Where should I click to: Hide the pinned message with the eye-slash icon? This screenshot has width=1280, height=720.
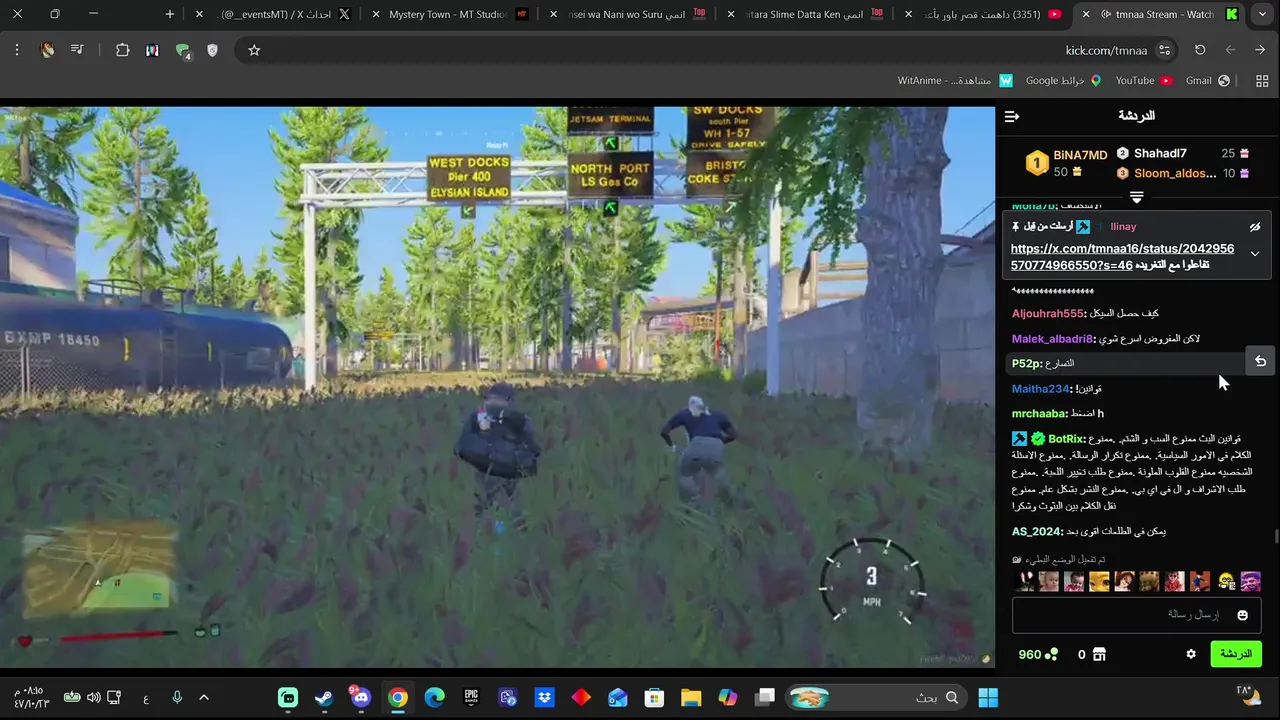(x=1255, y=227)
